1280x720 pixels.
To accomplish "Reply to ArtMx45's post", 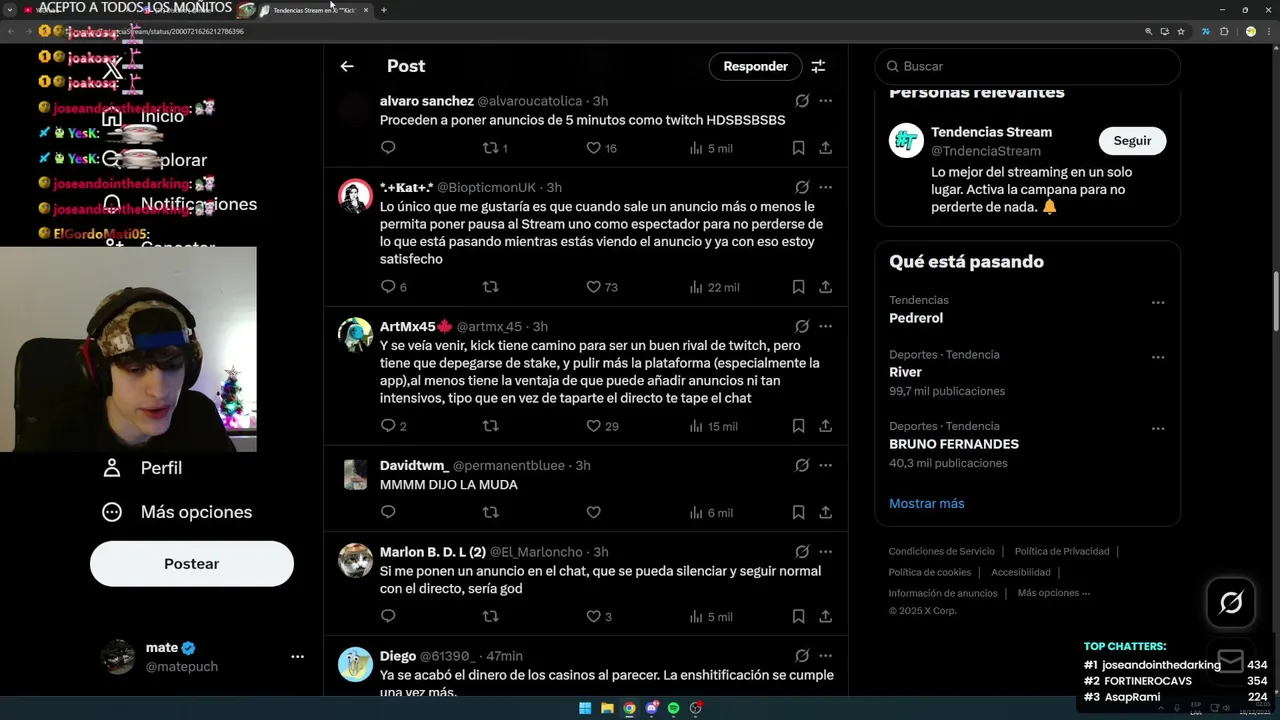I will tap(388, 426).
